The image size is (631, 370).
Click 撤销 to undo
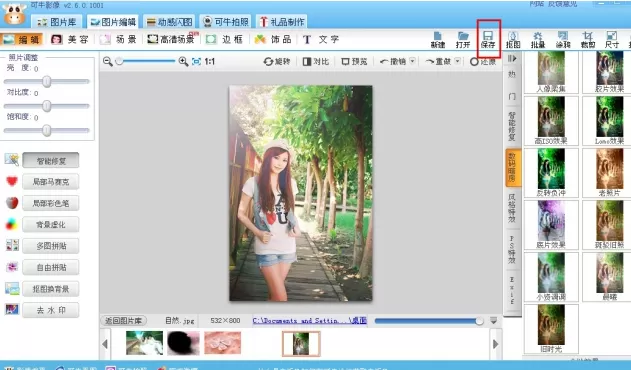[393, 62]
